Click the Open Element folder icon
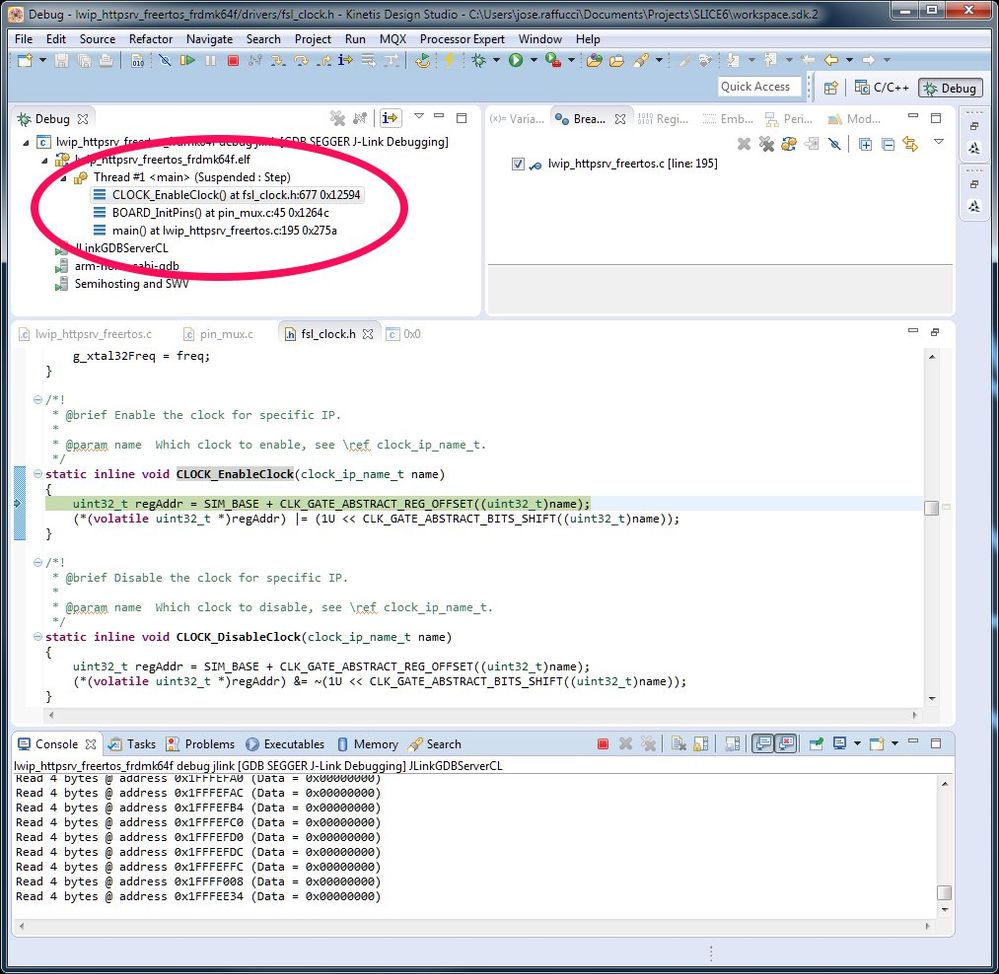Image resolution: width=999 pixels, height=974 pixels. tap(594, 61)
